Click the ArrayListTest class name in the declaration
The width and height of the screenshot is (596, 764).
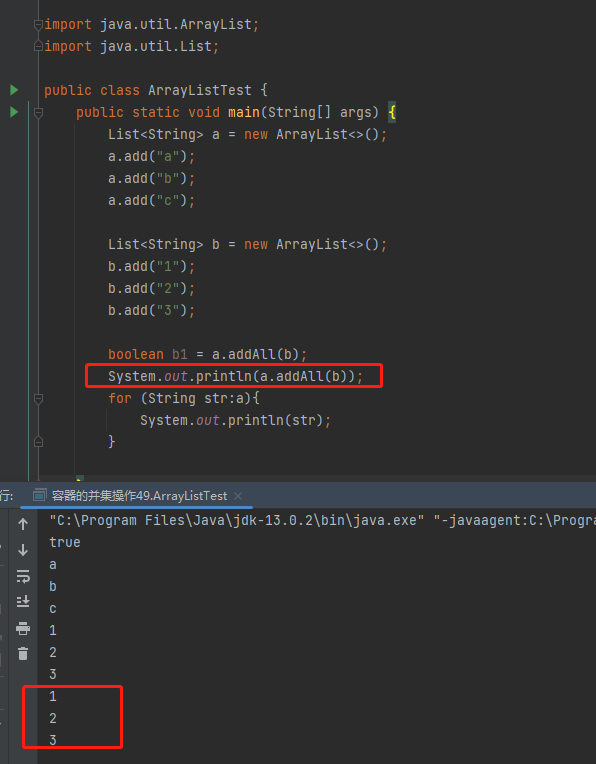[200, 90]
